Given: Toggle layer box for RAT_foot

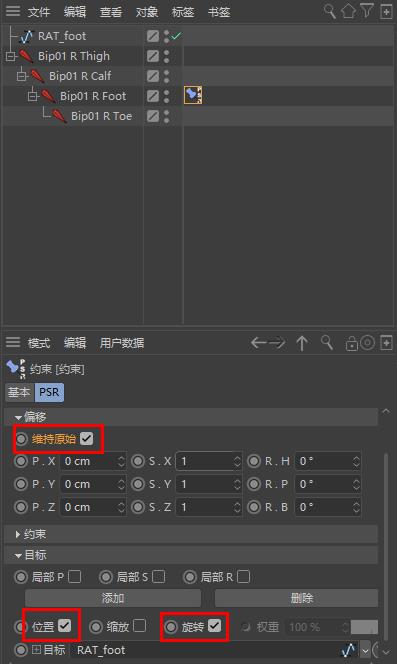Looking at the screenshot, I should point(153,36).
